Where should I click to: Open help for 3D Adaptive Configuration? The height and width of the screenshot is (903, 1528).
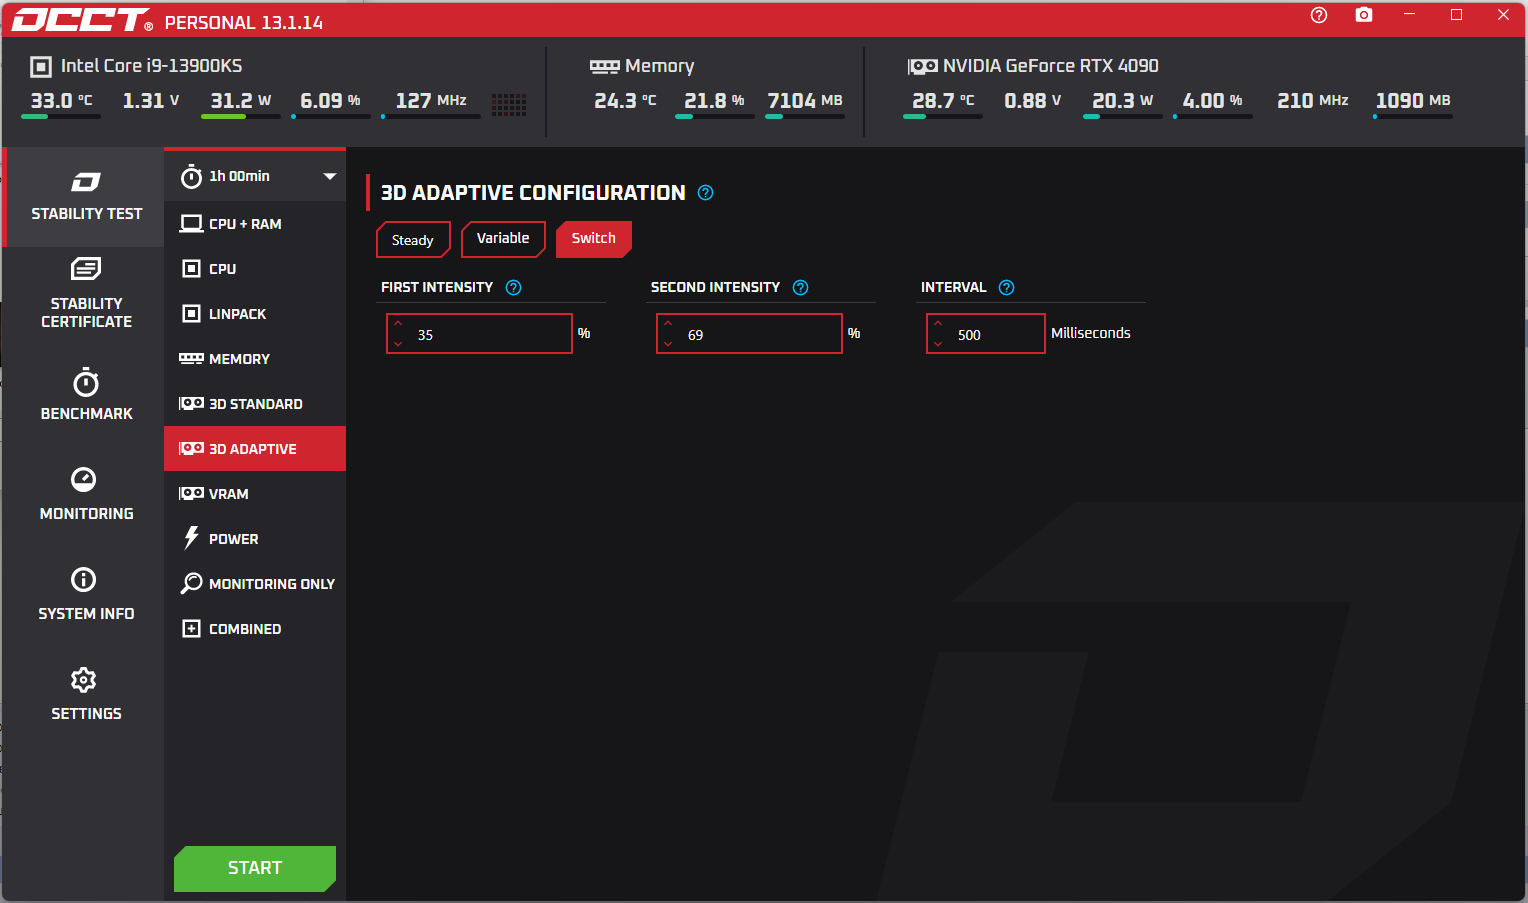705,193
